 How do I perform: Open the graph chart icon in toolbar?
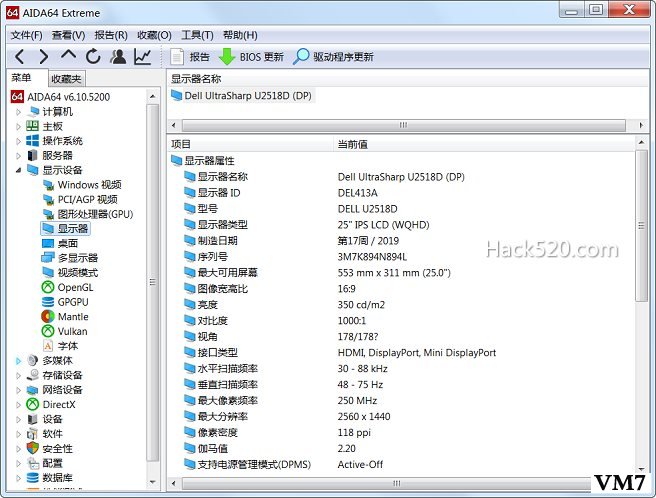(x=143, y=56)
